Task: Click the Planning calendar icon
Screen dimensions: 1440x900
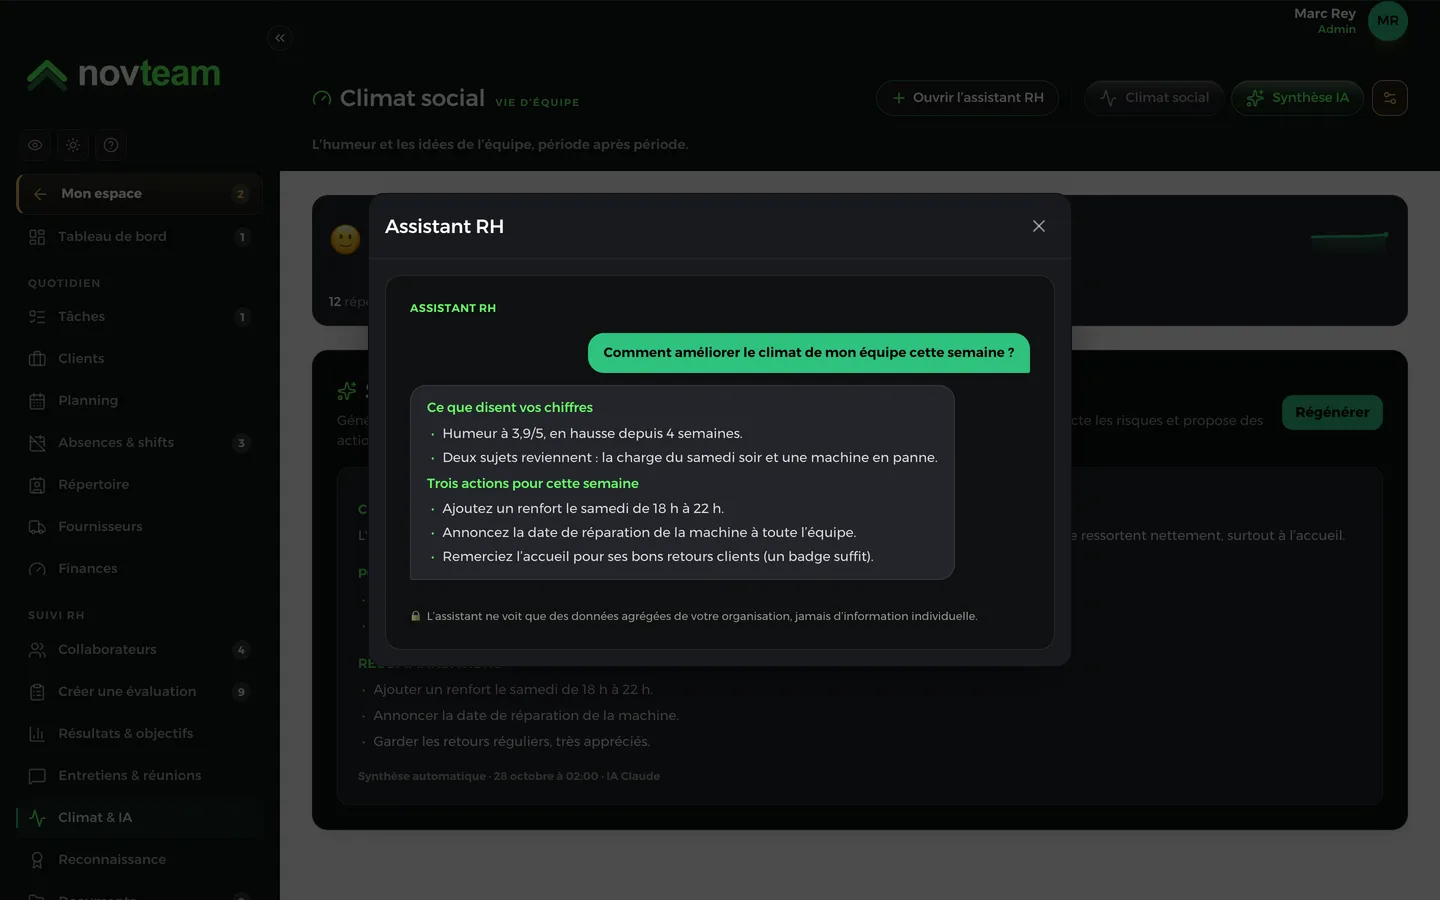Action: (x=37, y=401)
